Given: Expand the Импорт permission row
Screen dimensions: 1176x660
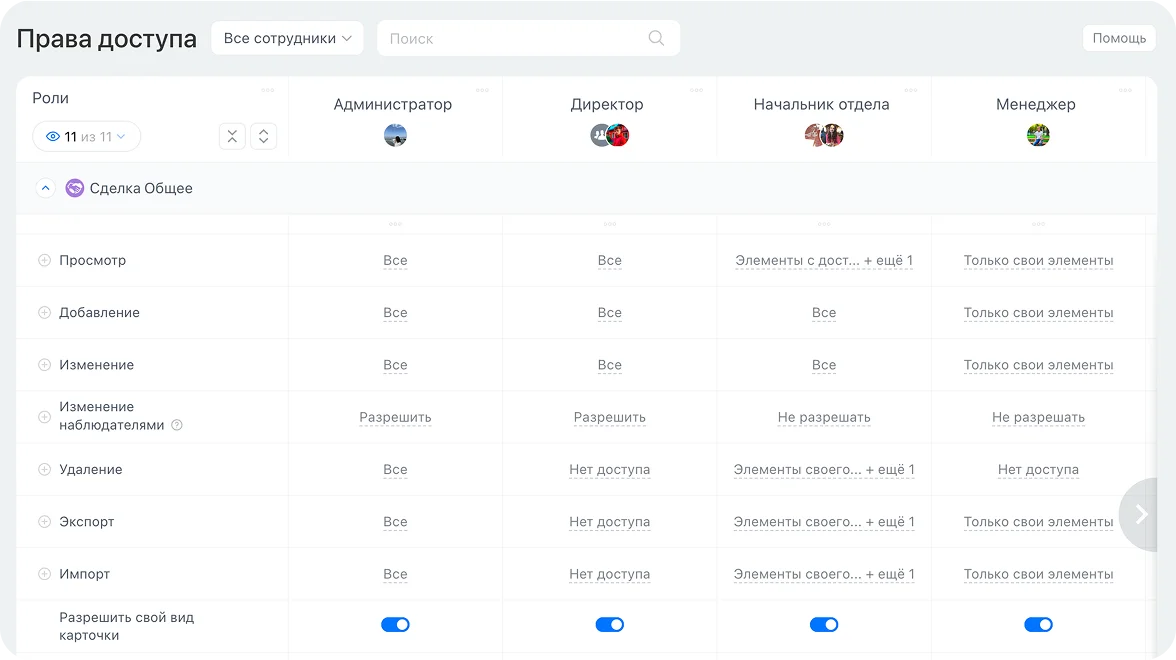Looking at the screenshot, I should [44, 574].
